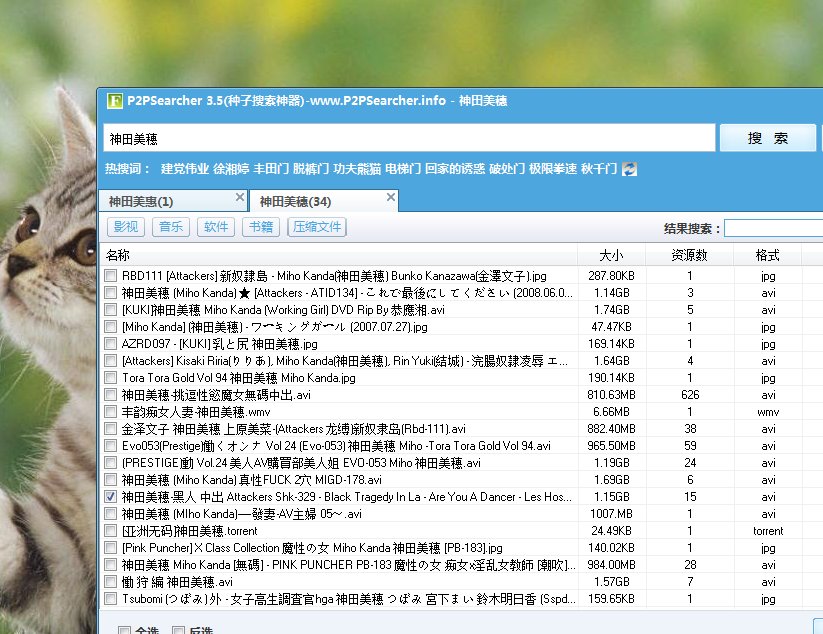Open the 书籍 books category filter
Viewport: 823px width, 634px height.
click(x=260, y=227)
